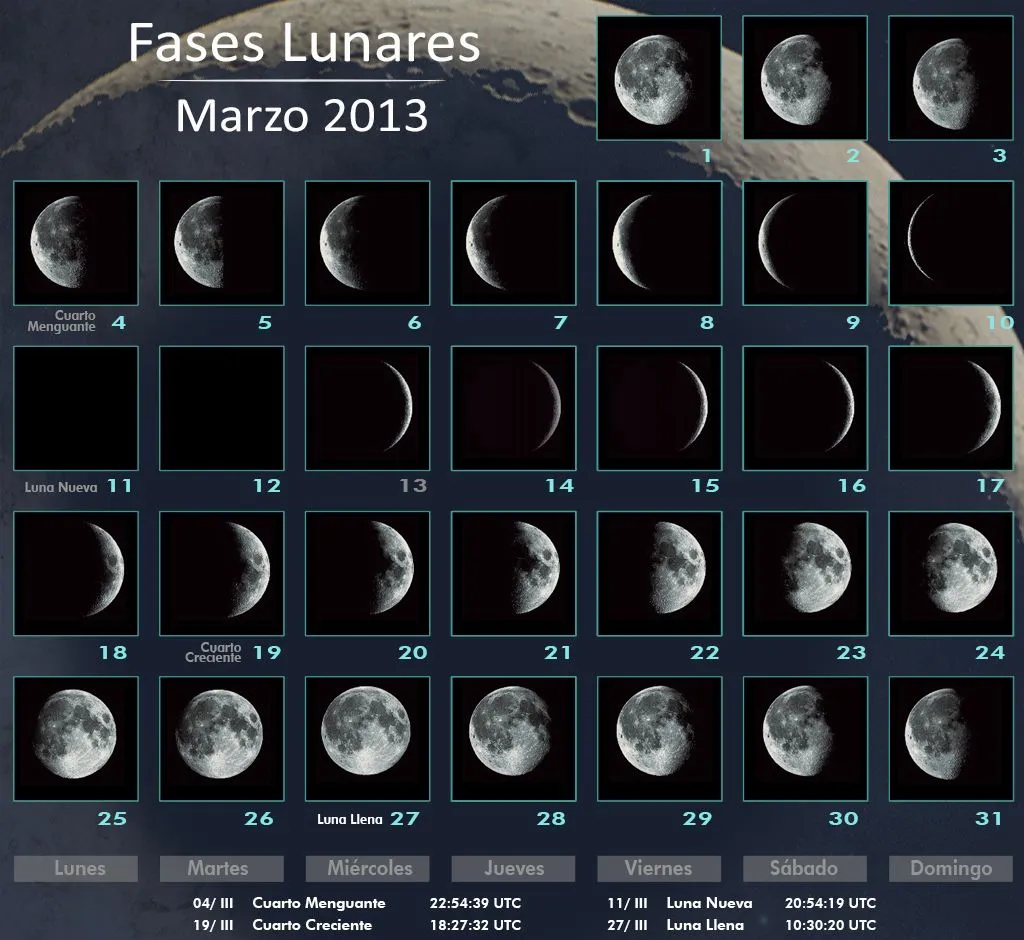Select the Luna Llena moon on day 27

click(368, 739)
